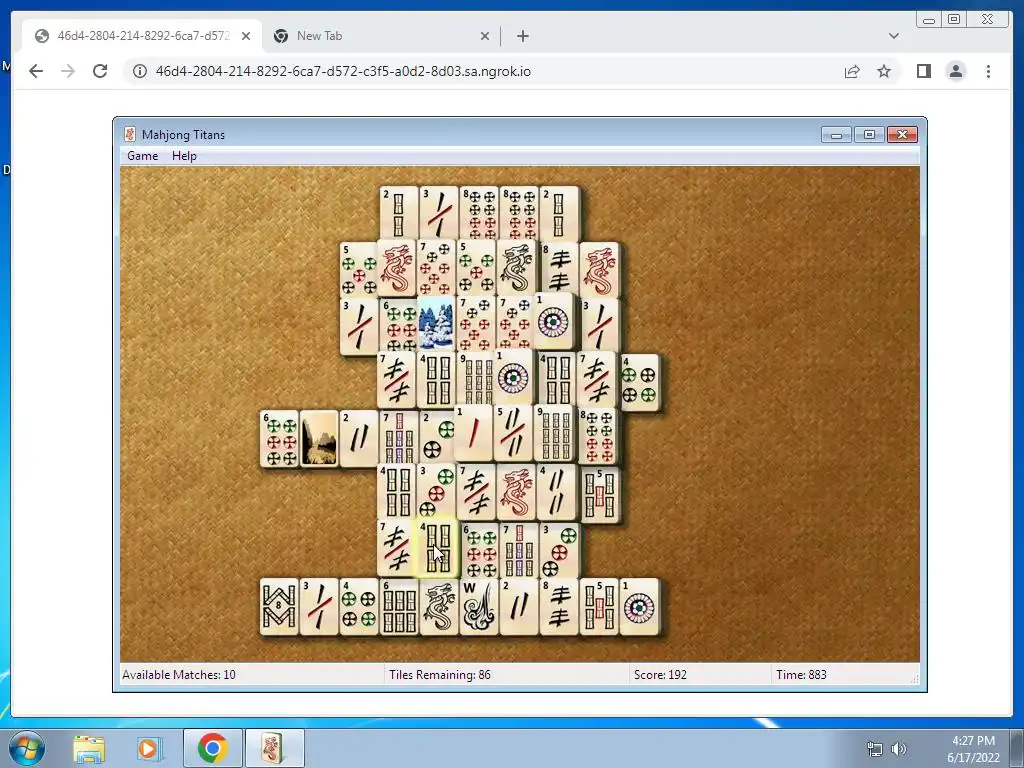Open File Explorer from the taskbar

click(89, 748)
